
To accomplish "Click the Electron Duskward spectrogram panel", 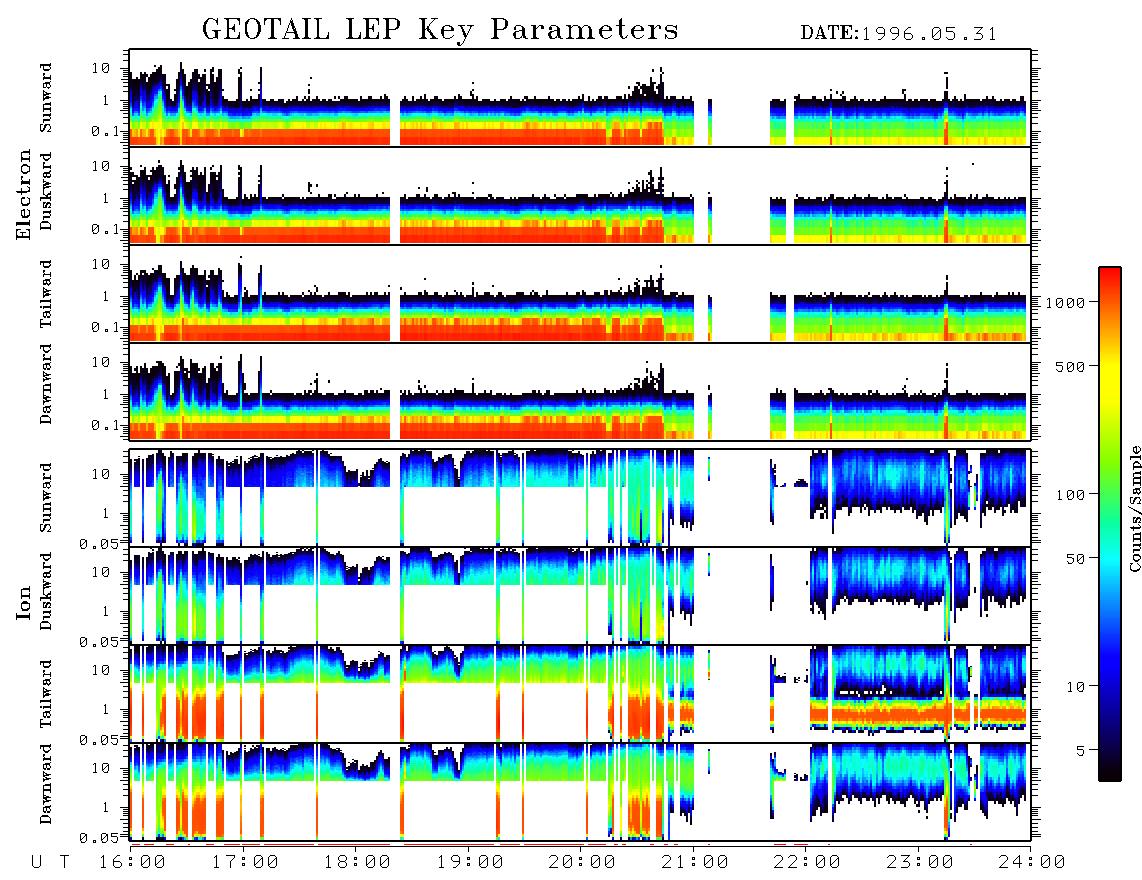I will point(580,195).
